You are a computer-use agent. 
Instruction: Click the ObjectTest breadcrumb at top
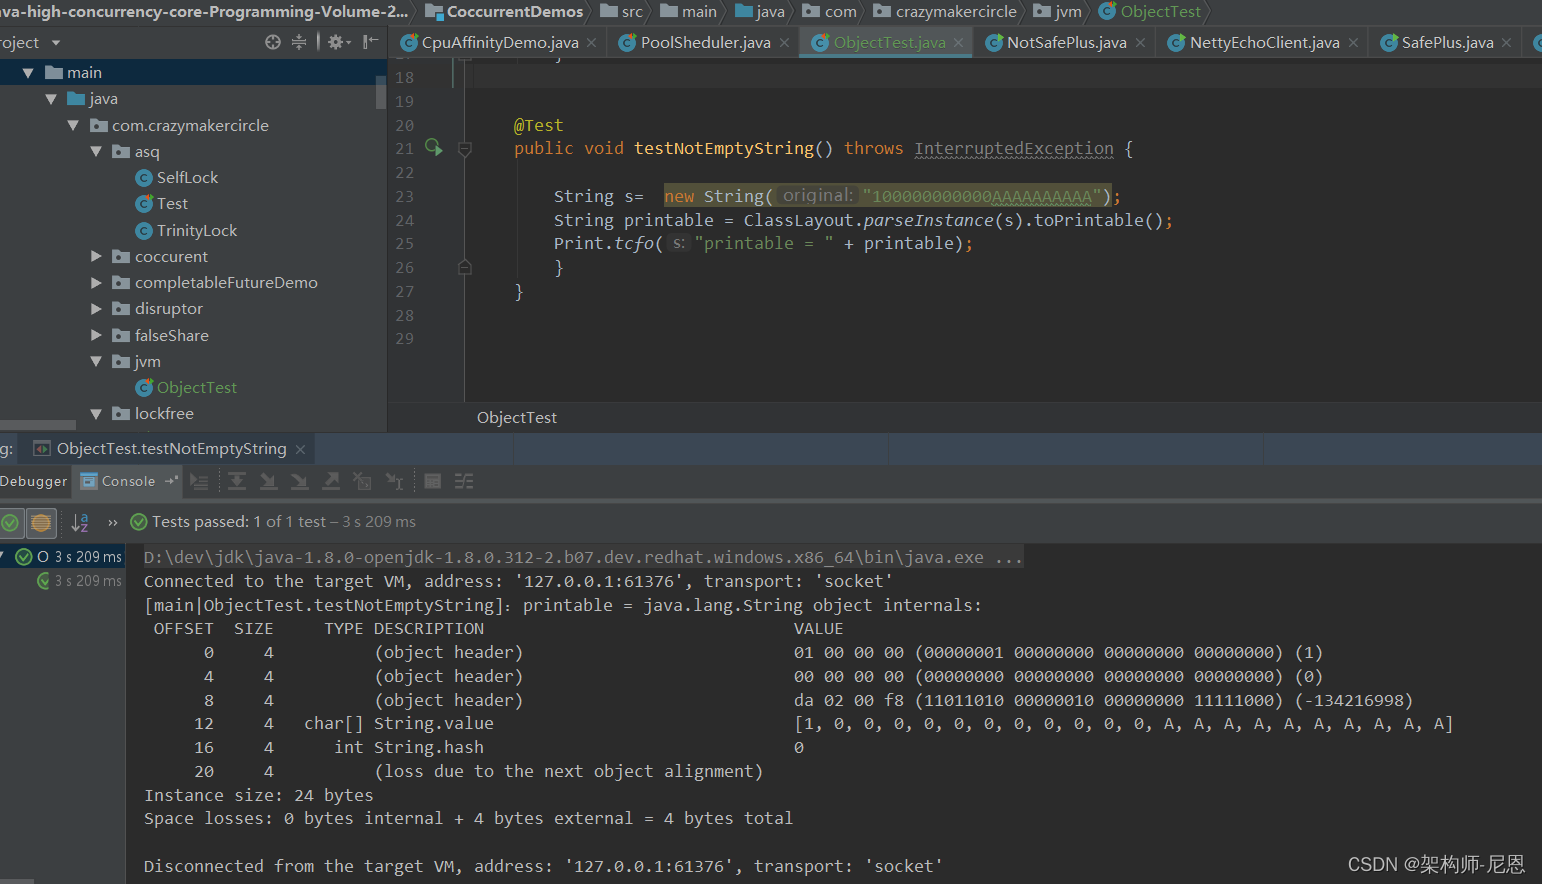pyautogui.click(x=1151, y=12)
